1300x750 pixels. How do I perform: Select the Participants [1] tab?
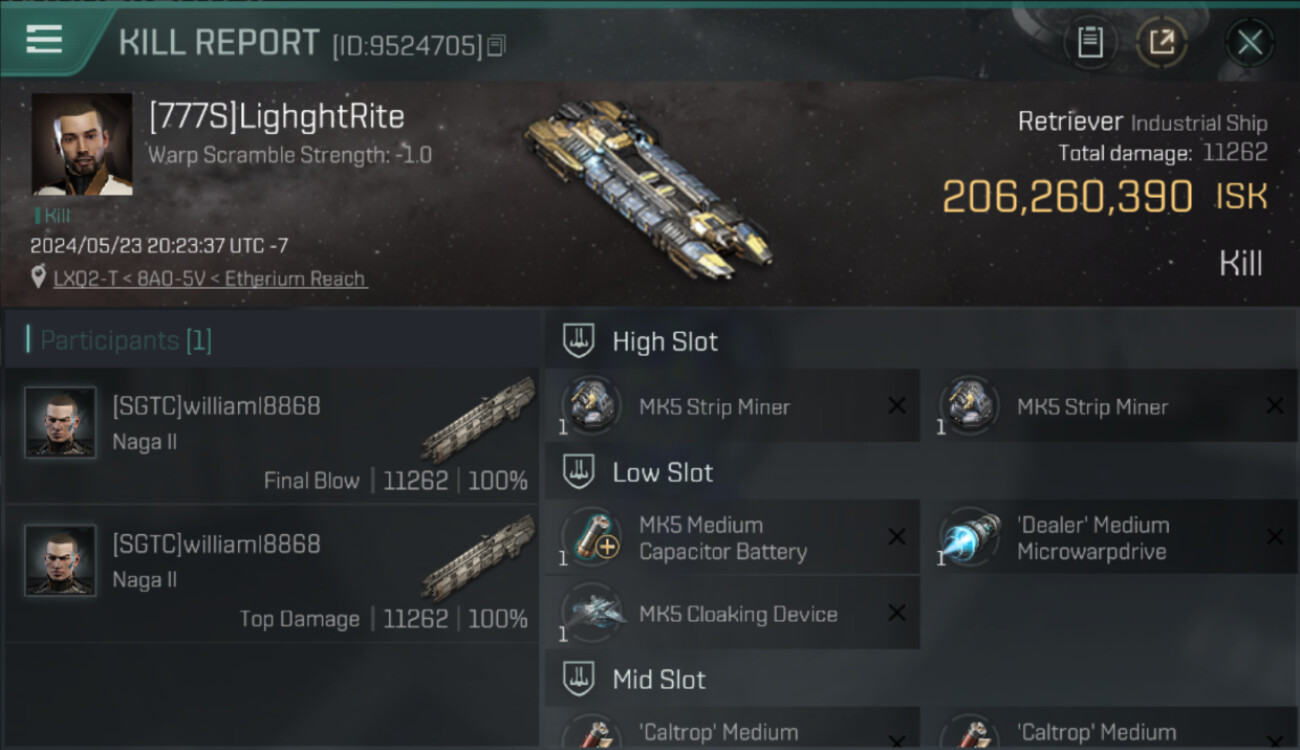point(126,341)
